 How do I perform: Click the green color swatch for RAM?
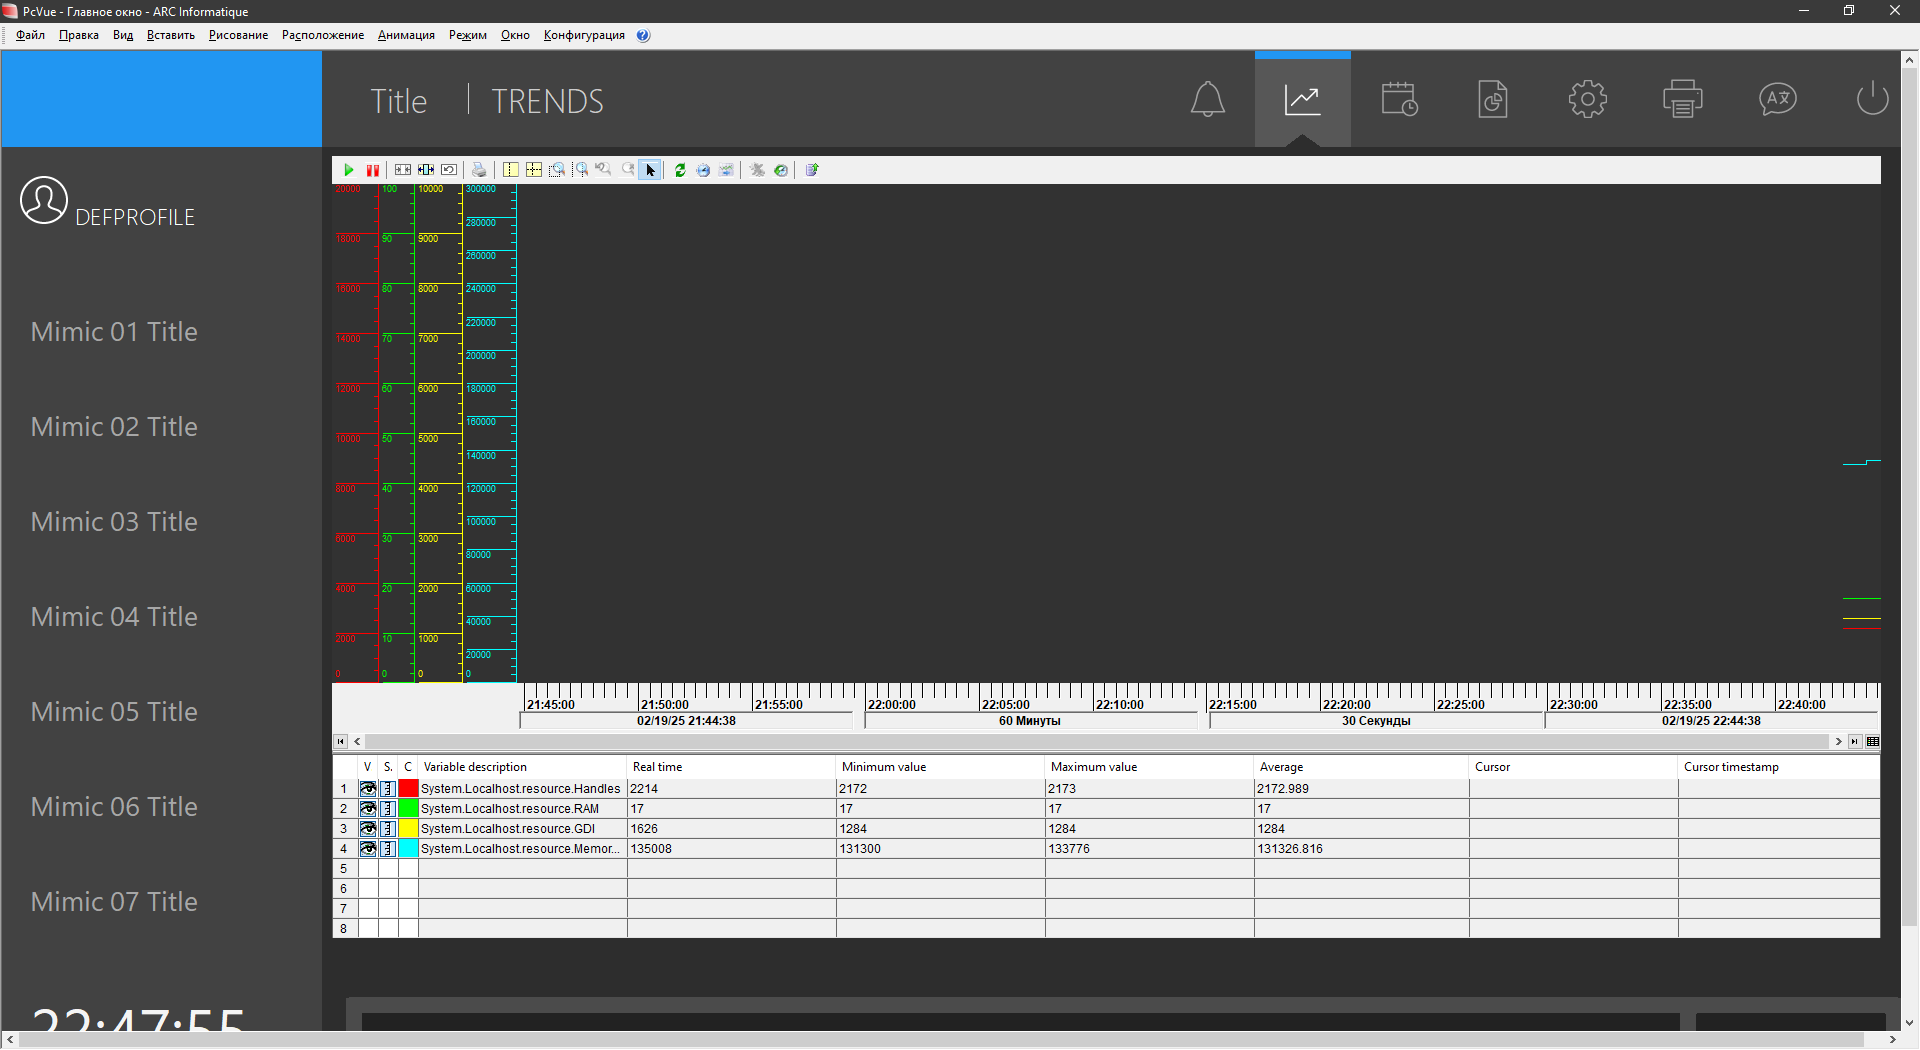coord(408,809)
